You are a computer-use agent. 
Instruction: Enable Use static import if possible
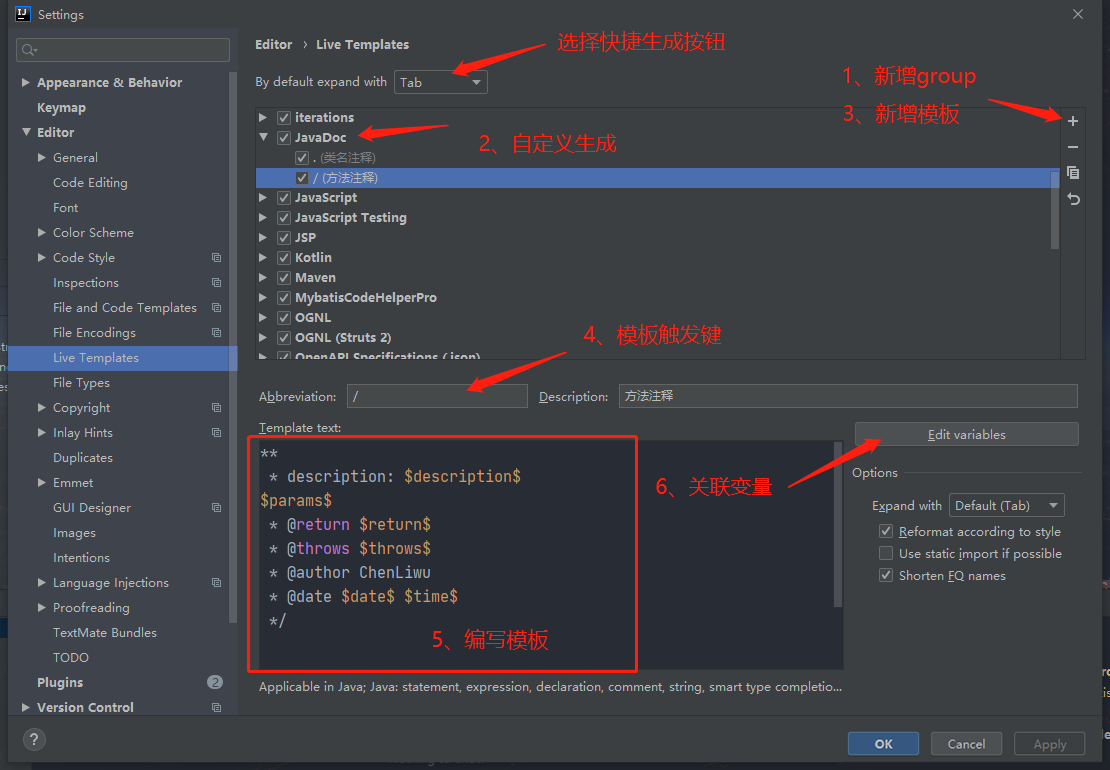885,554
